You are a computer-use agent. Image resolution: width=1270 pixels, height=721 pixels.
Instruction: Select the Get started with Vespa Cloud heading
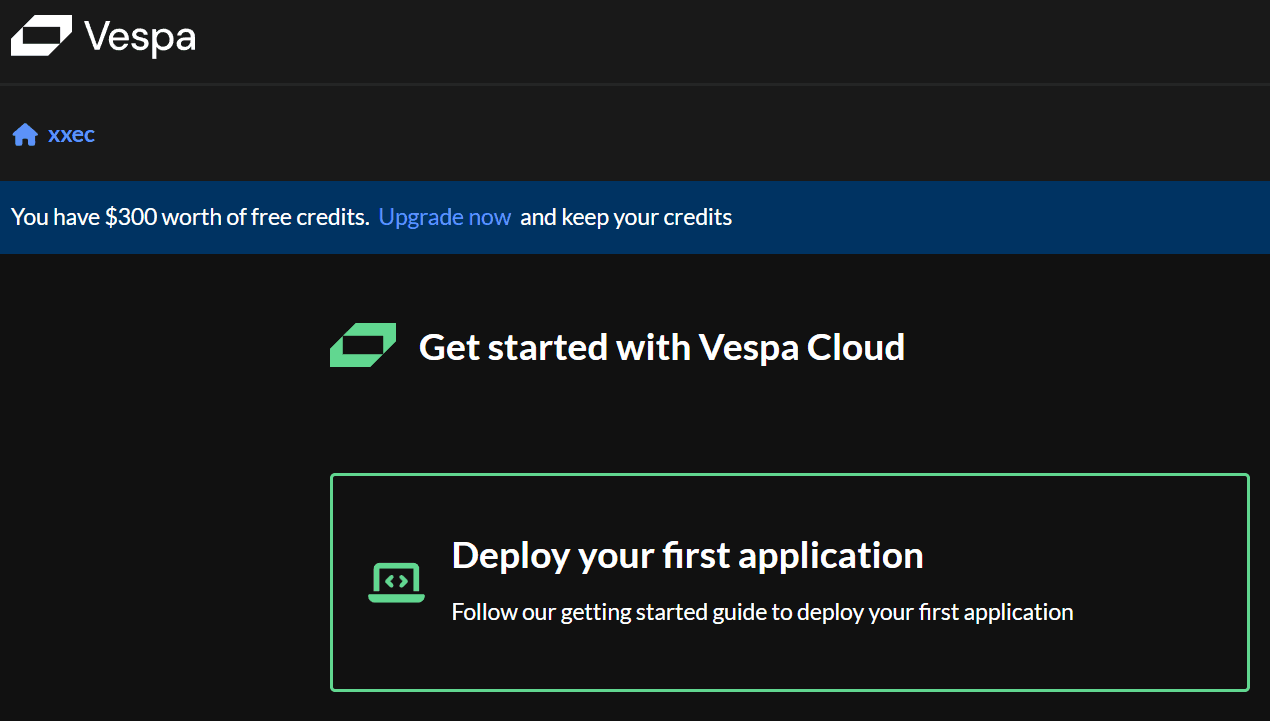pyautogui.click(x=662, y=347)
